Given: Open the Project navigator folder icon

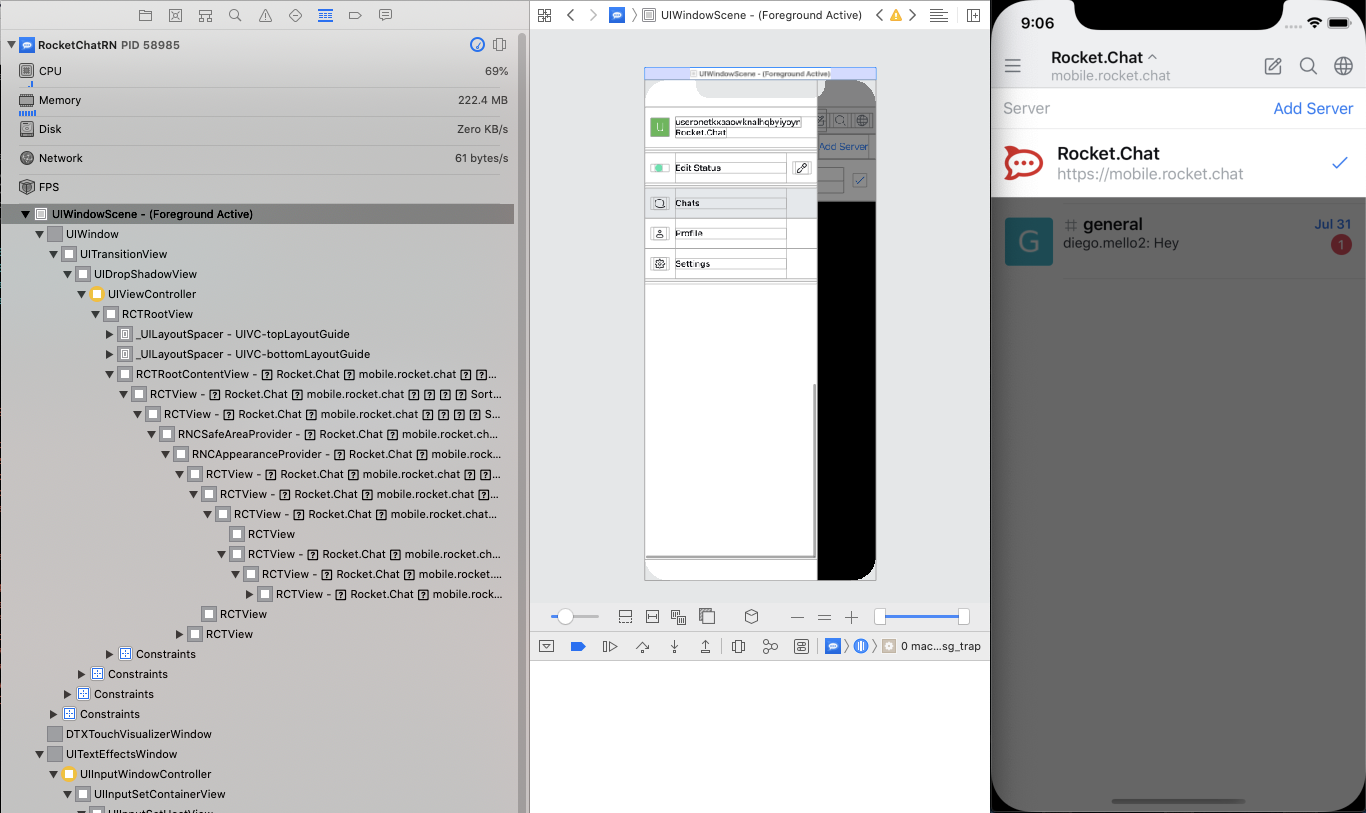Looking at the screenshot, I should click(x=145, y=16).
